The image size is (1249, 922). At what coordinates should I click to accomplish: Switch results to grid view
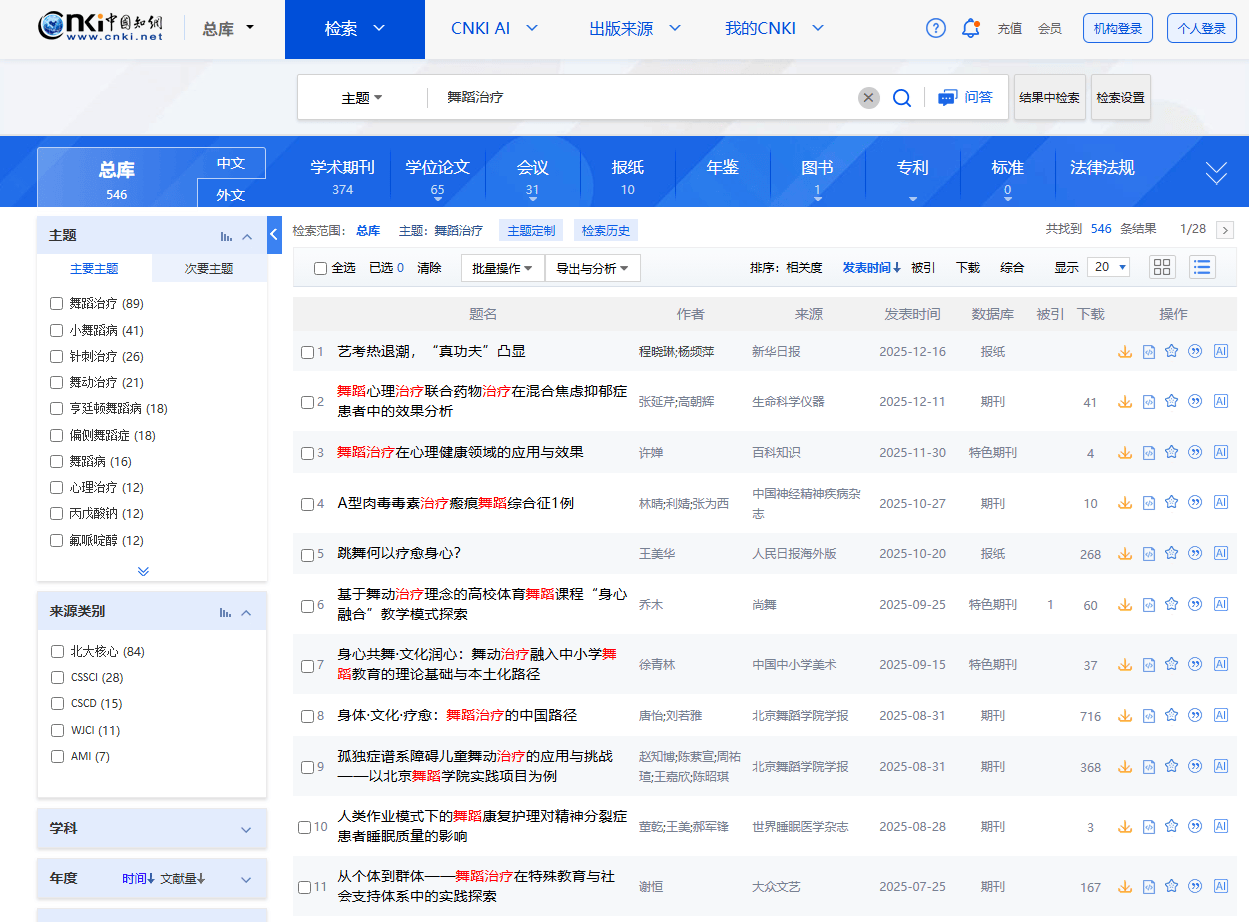coord(1161,267)
